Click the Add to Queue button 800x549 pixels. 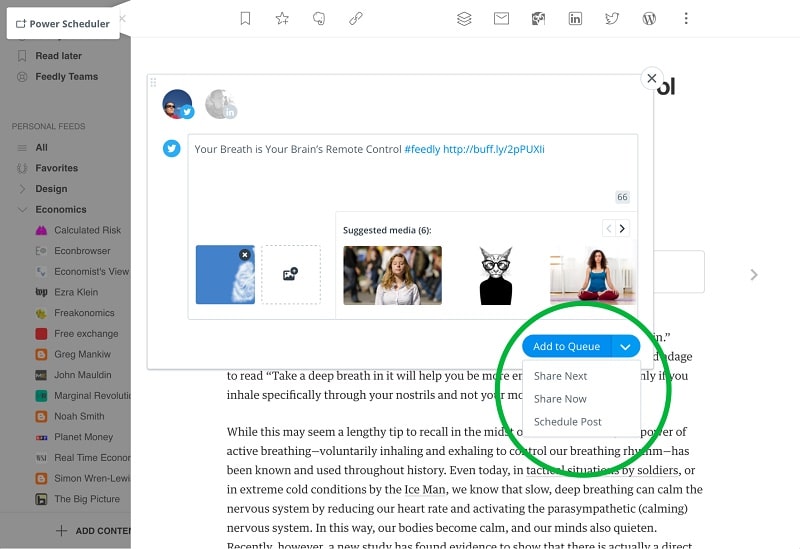[x=566, y=346]
